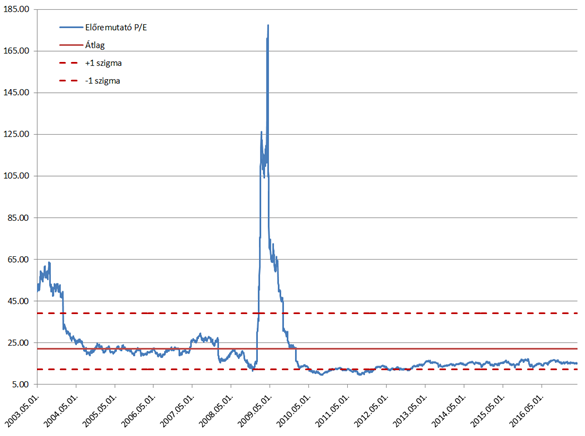
Task: Click the 2016.05.01. x-axis date label
Action: (527, 411)
